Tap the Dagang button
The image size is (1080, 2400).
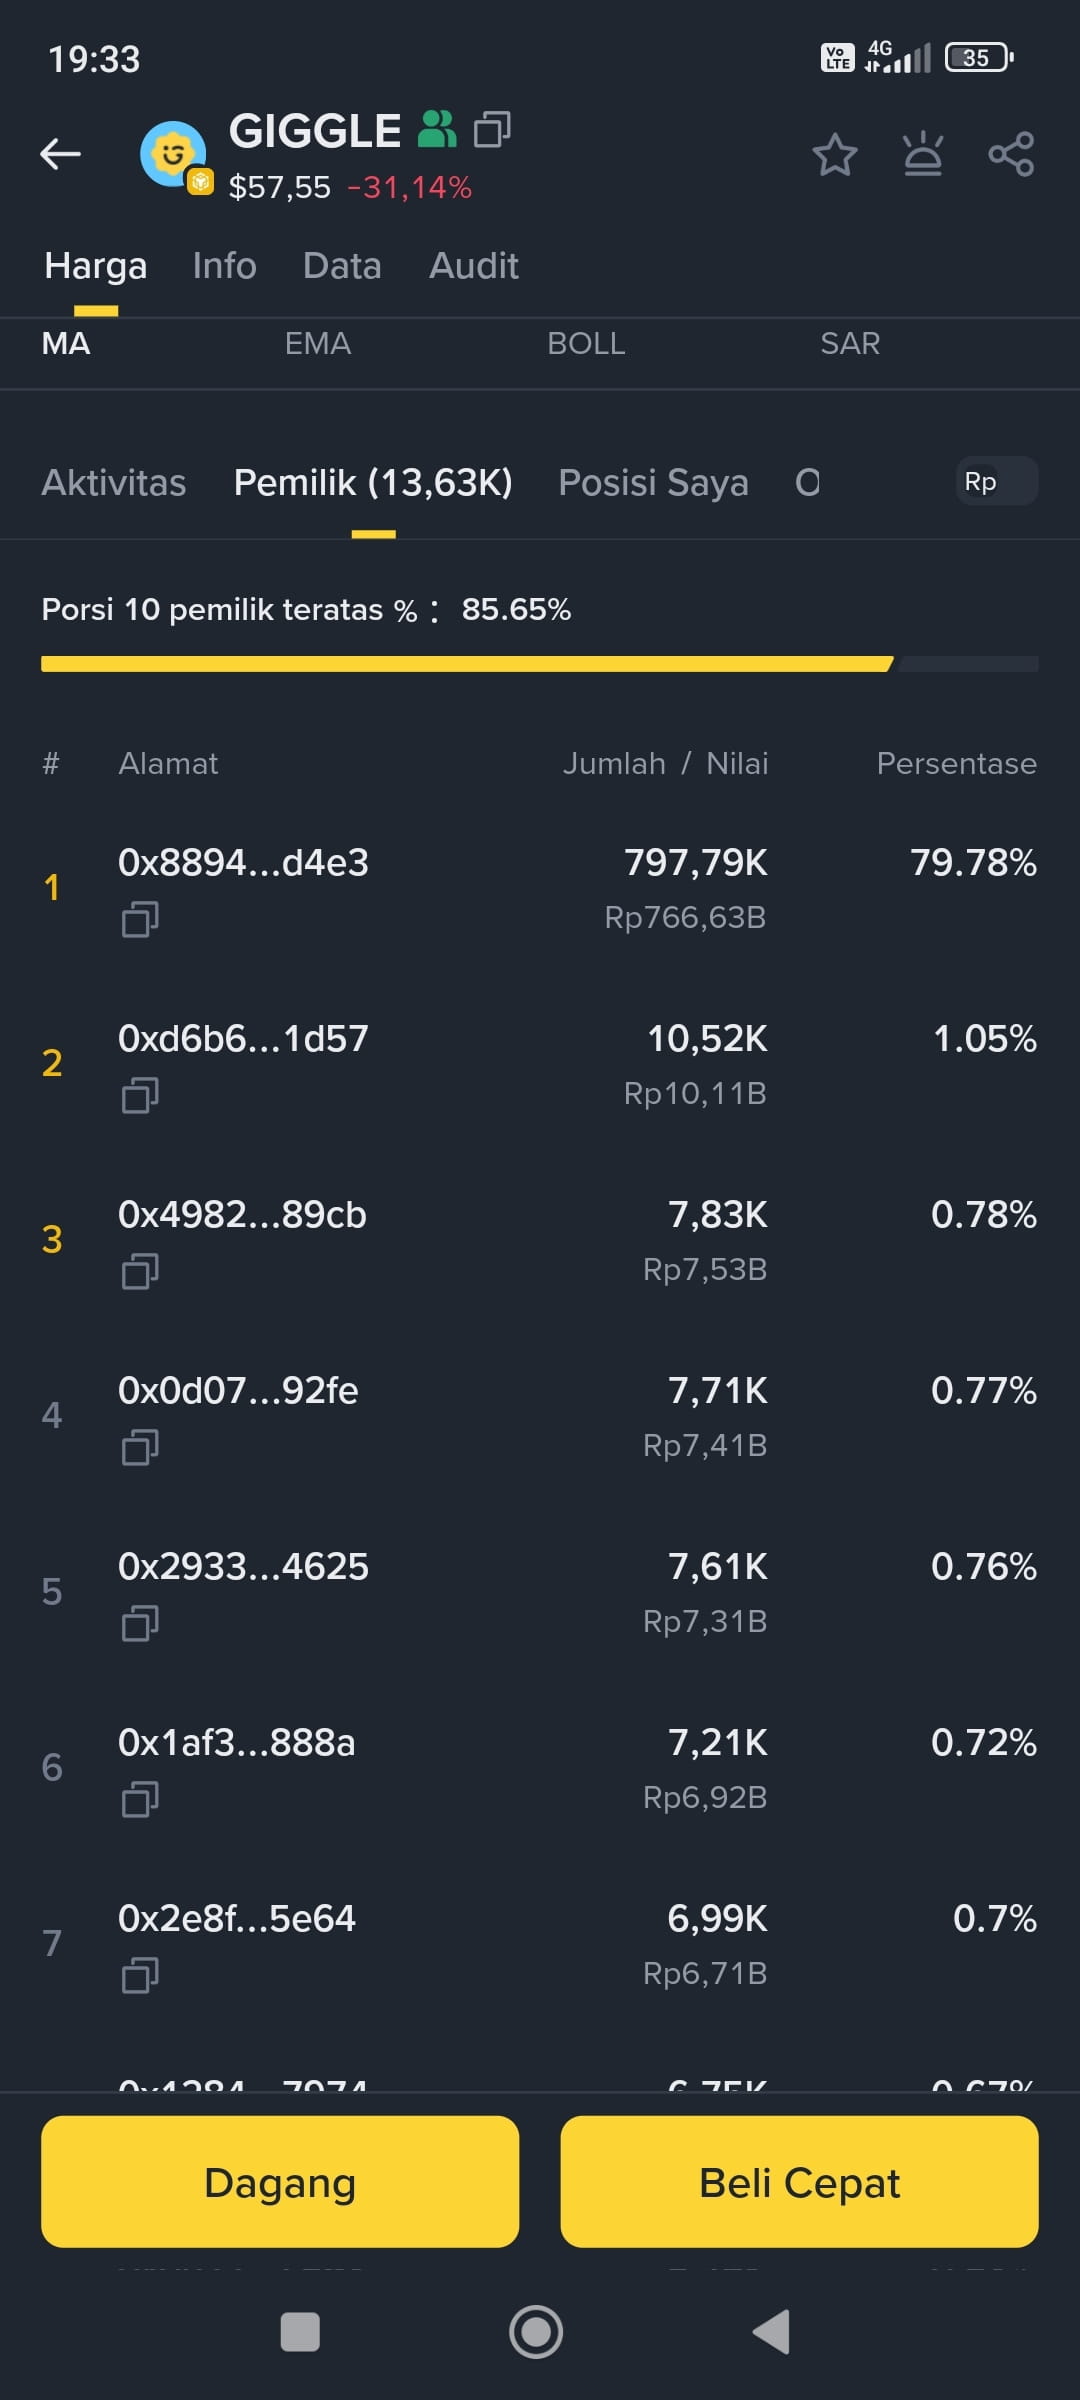pos(280,2183)
